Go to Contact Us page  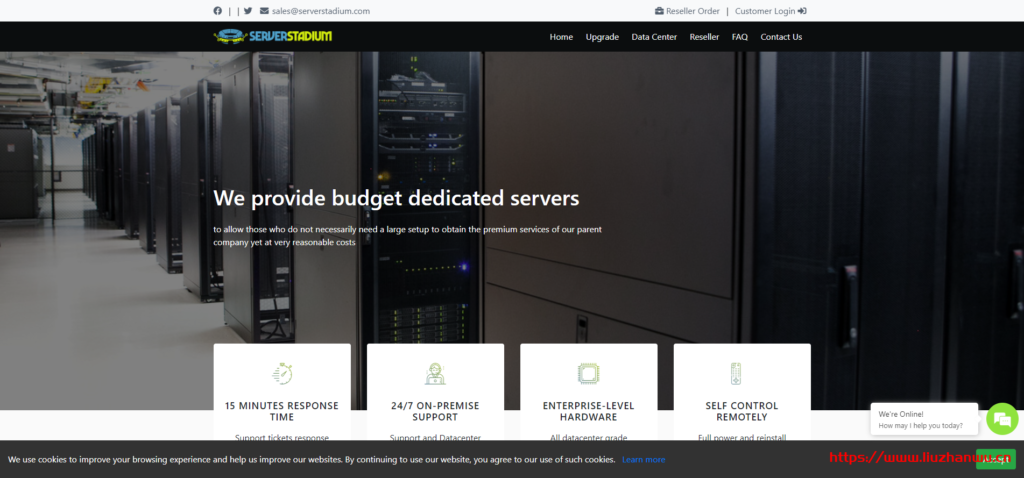pos(781,37)
